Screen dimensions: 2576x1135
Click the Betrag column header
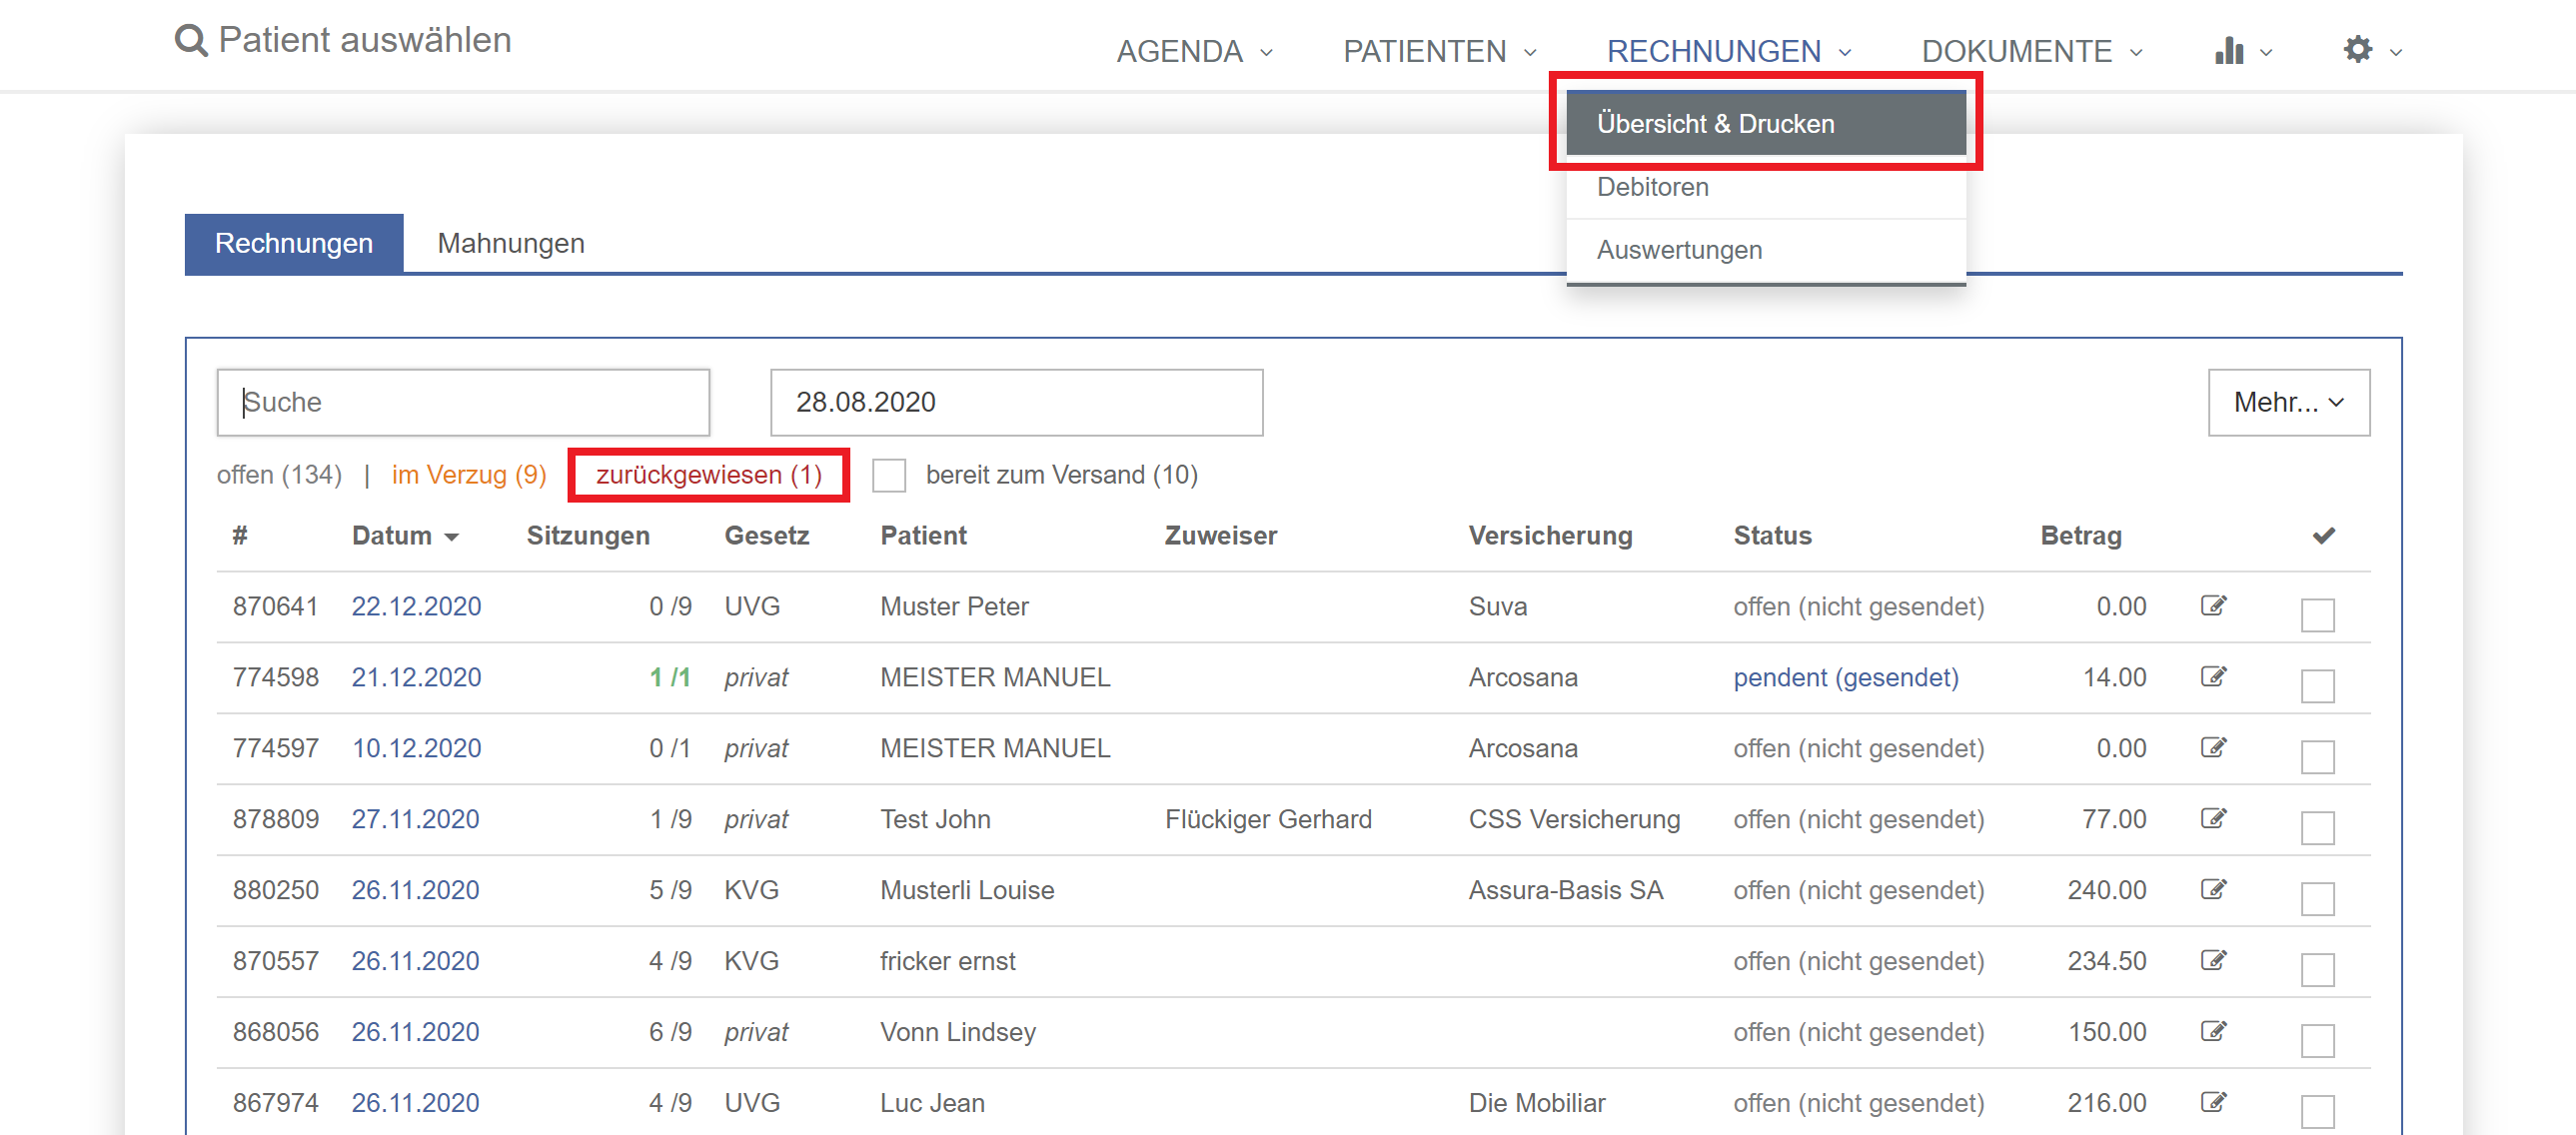2080,536
